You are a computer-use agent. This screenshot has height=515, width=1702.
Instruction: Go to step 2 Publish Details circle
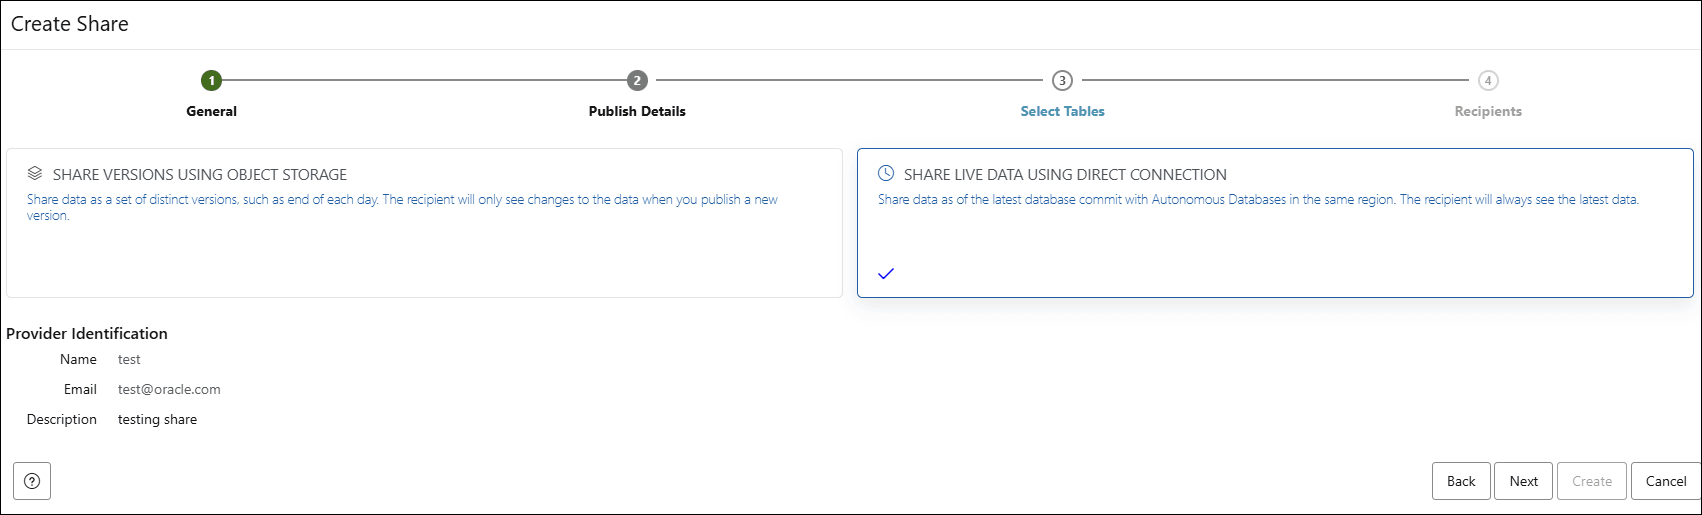[637, 81]
